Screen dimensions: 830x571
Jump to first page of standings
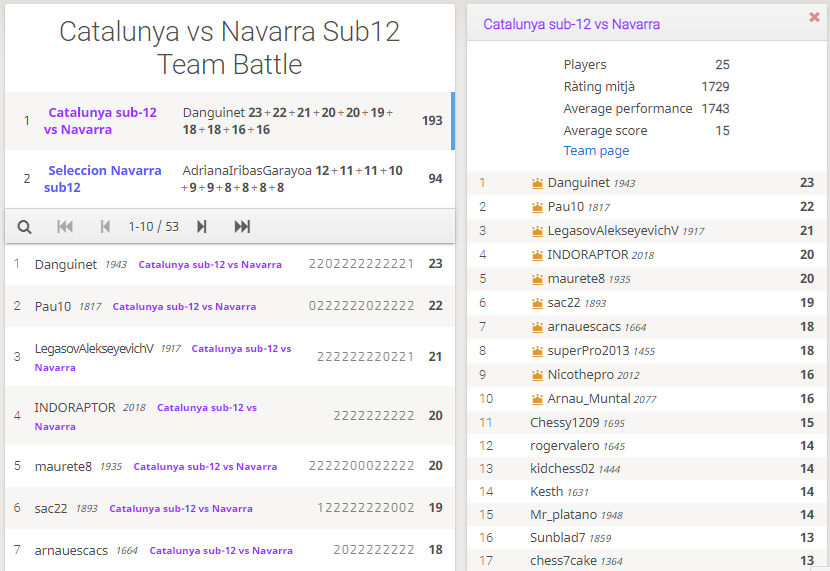(x=65, y=227)
